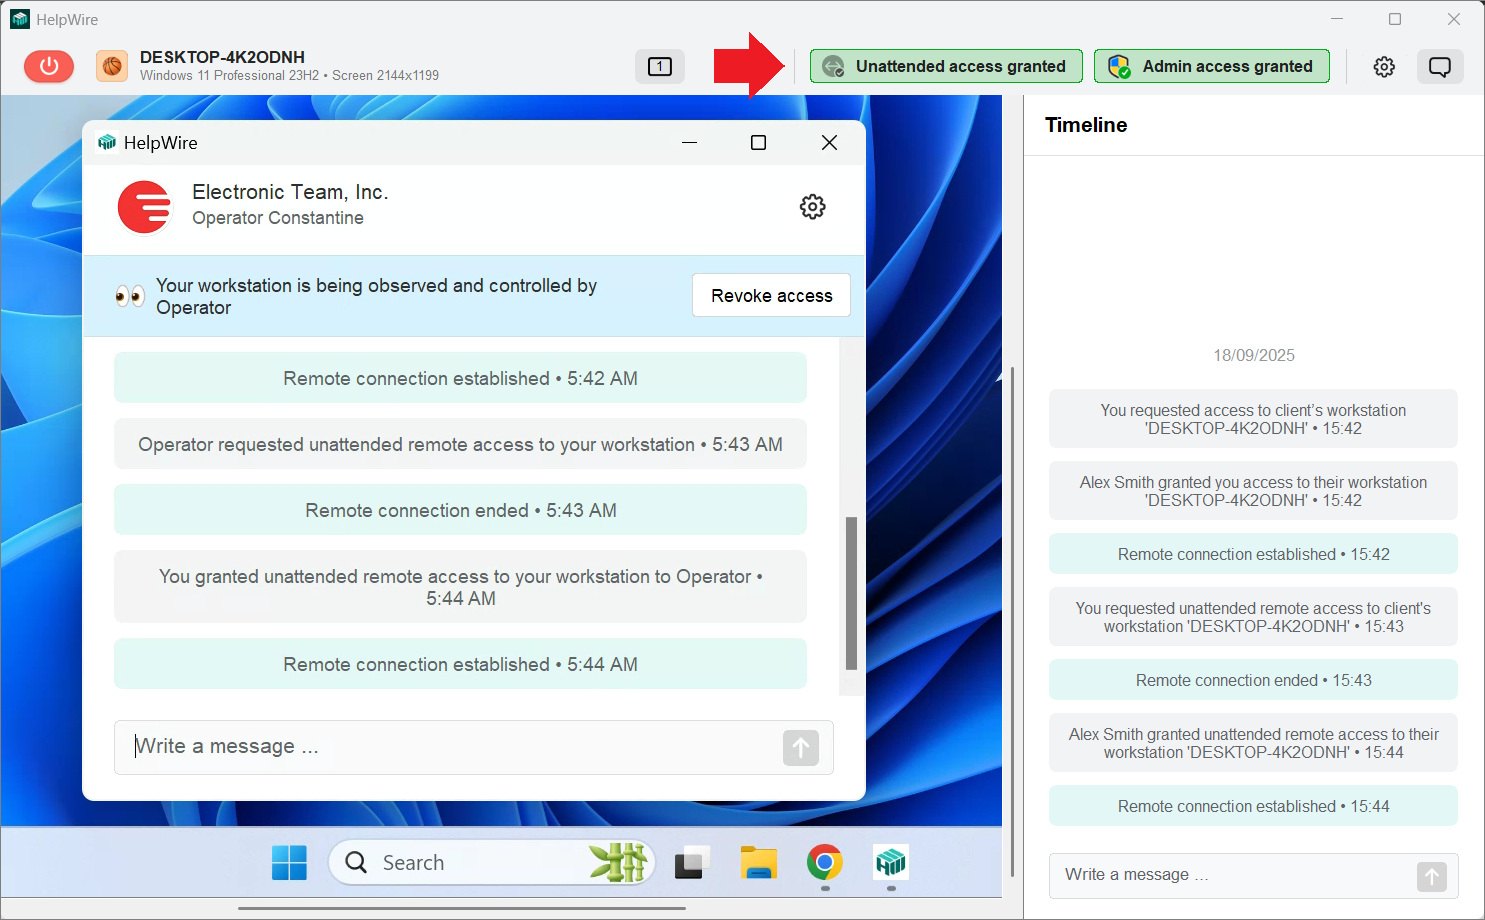Image resolution: width=1485 pixels, height=920 pixels.
Task: Click the "Admin access granted" status badge
Action: [1211, 66]
